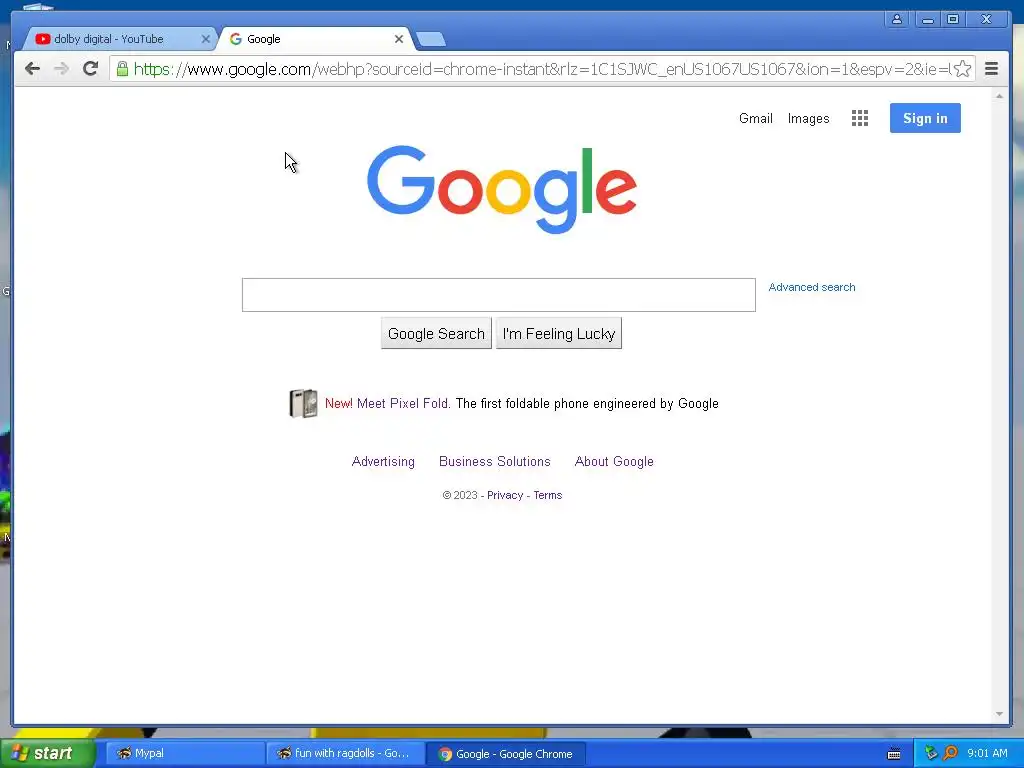Open the Windows start menu
This screenshot has width=1024, height=768.
click(x=47, y=753)
